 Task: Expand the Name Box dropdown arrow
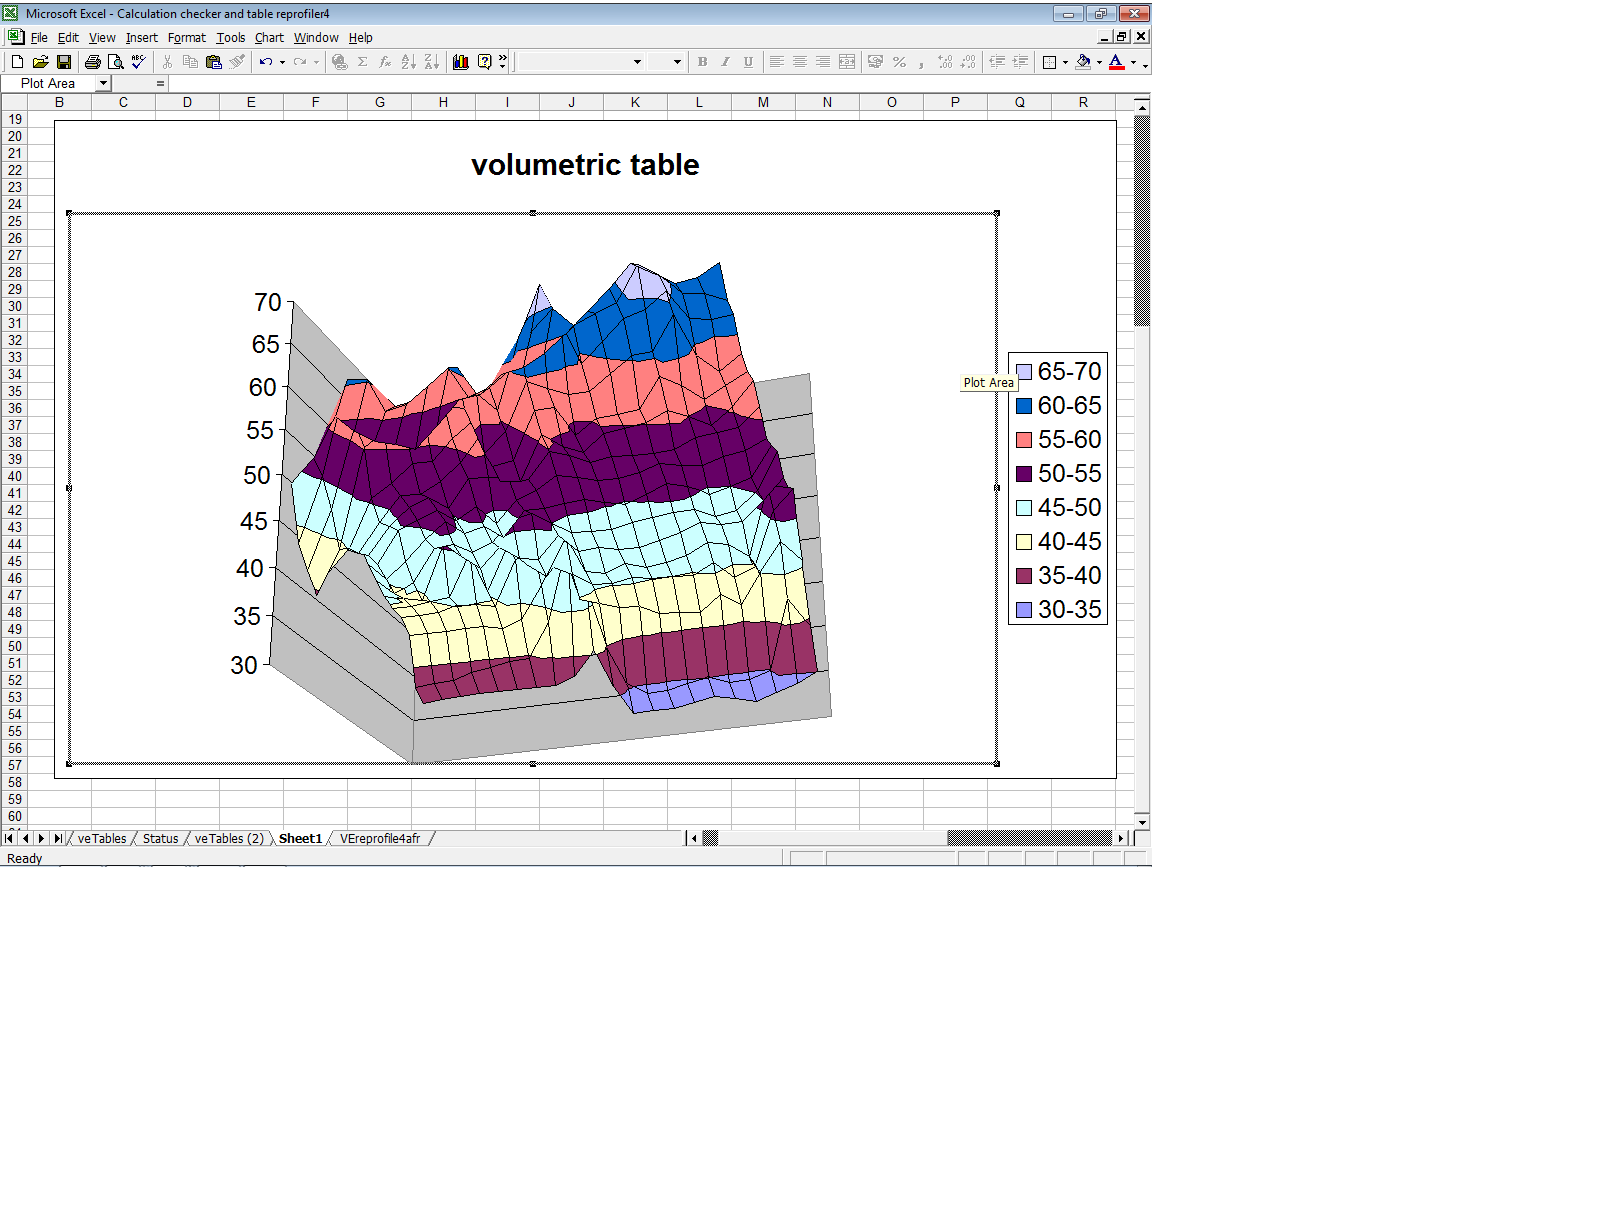(103, 84)
